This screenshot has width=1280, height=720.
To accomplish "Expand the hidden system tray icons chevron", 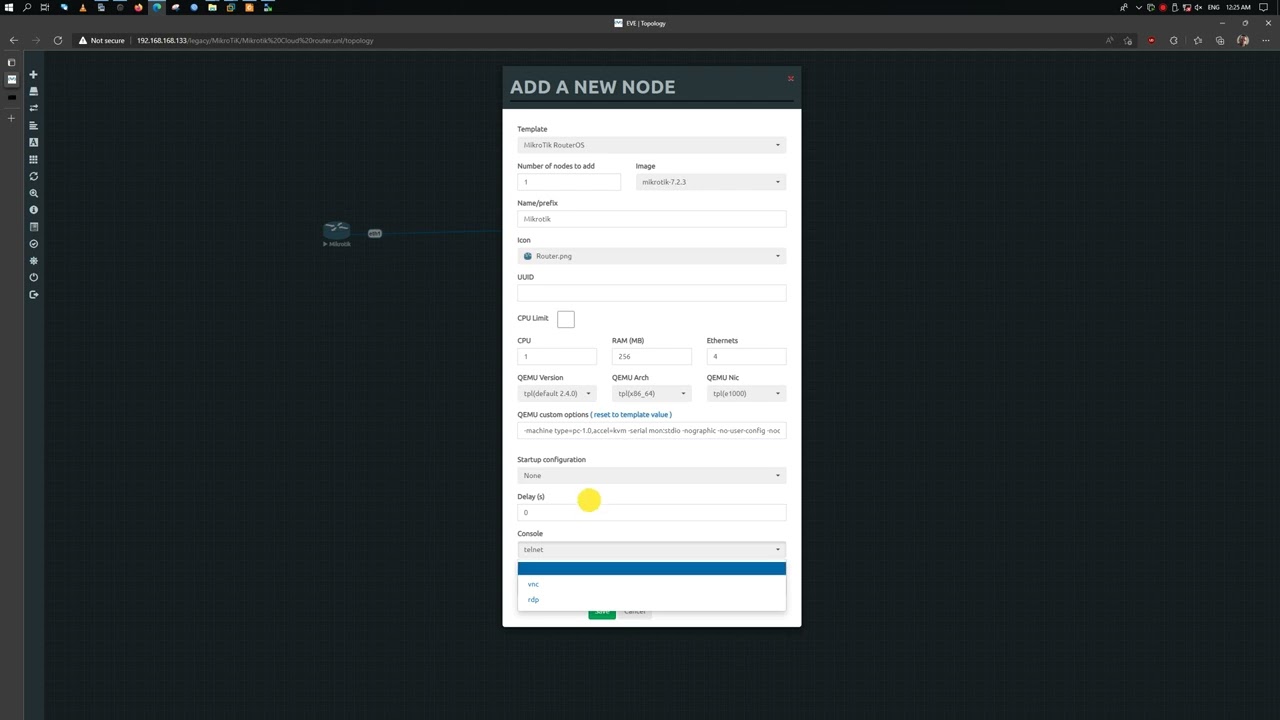I will point(1138,7).
